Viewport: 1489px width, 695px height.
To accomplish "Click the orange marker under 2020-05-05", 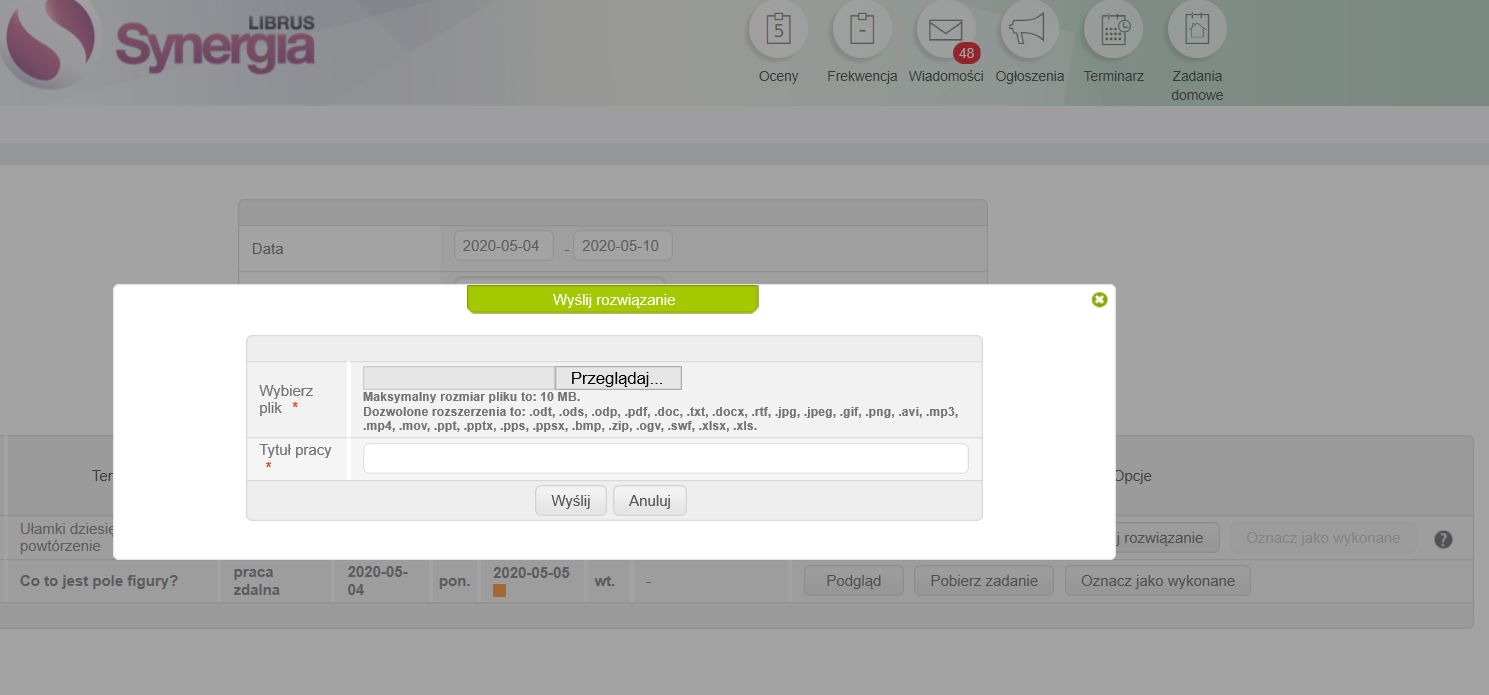I will pos(500,591).
